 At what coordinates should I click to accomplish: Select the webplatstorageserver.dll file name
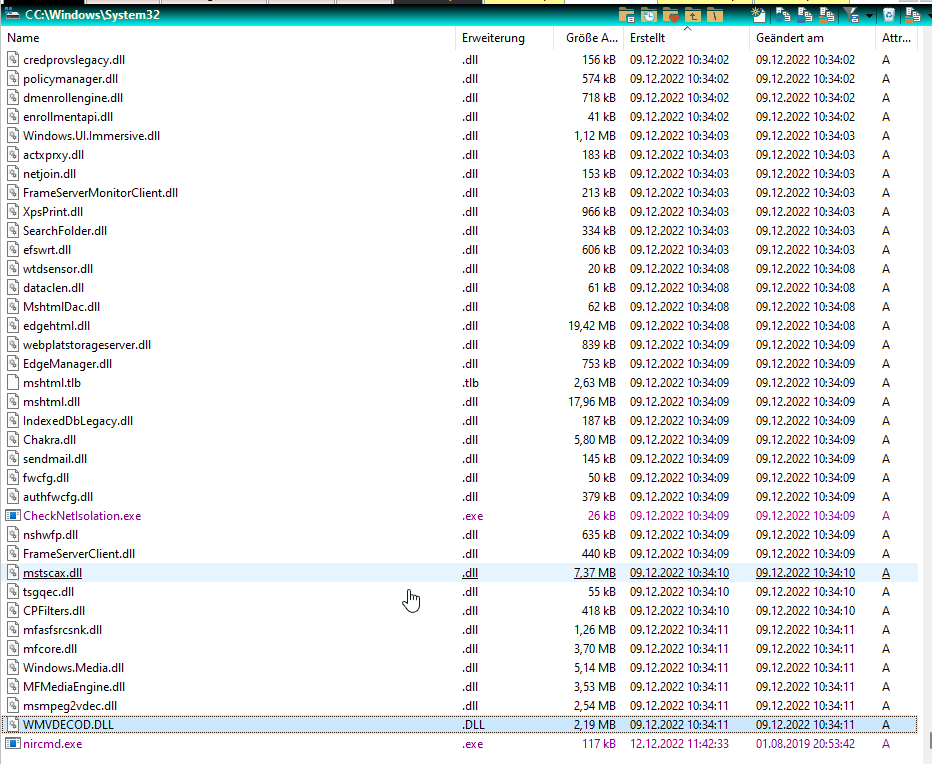pos(87,345)
